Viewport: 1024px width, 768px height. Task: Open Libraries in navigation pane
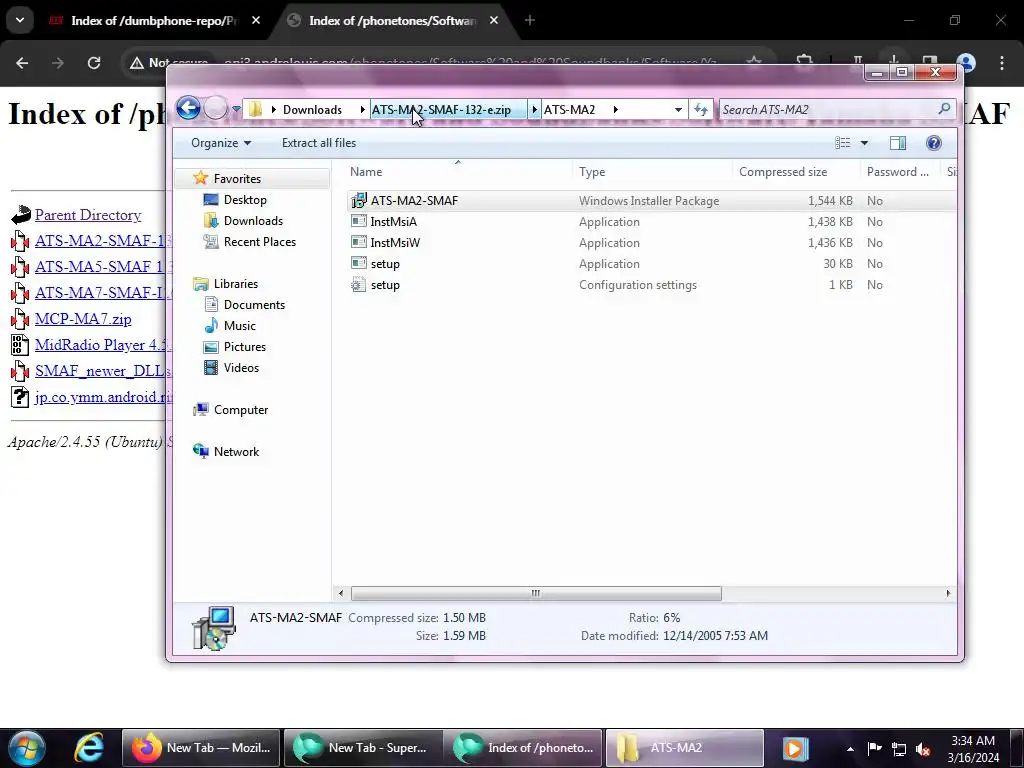tap(236, 283)
